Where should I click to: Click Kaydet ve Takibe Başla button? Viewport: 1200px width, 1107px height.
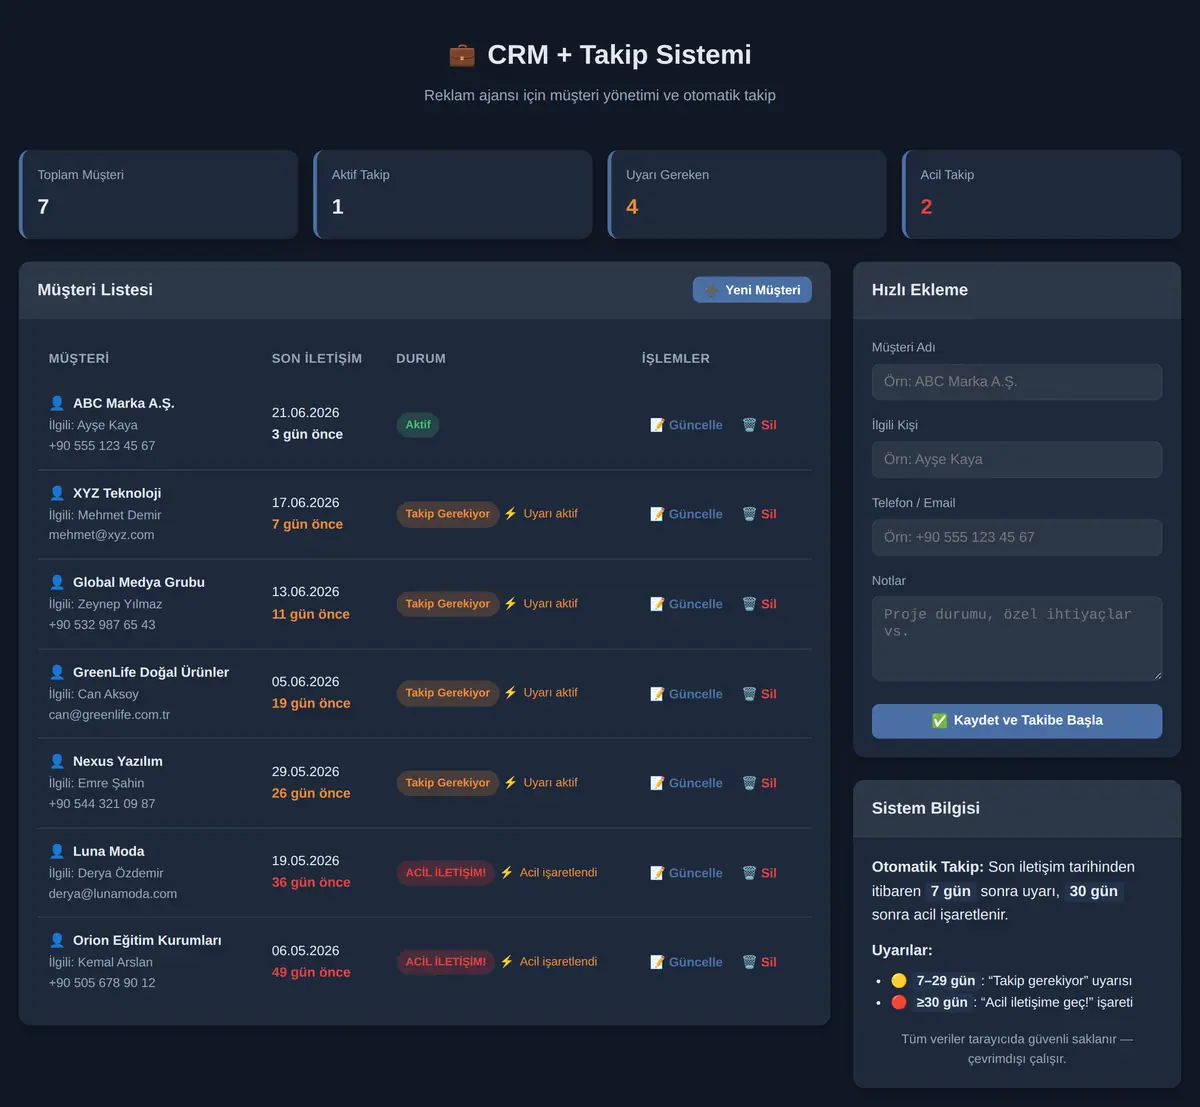[1017, 721]
